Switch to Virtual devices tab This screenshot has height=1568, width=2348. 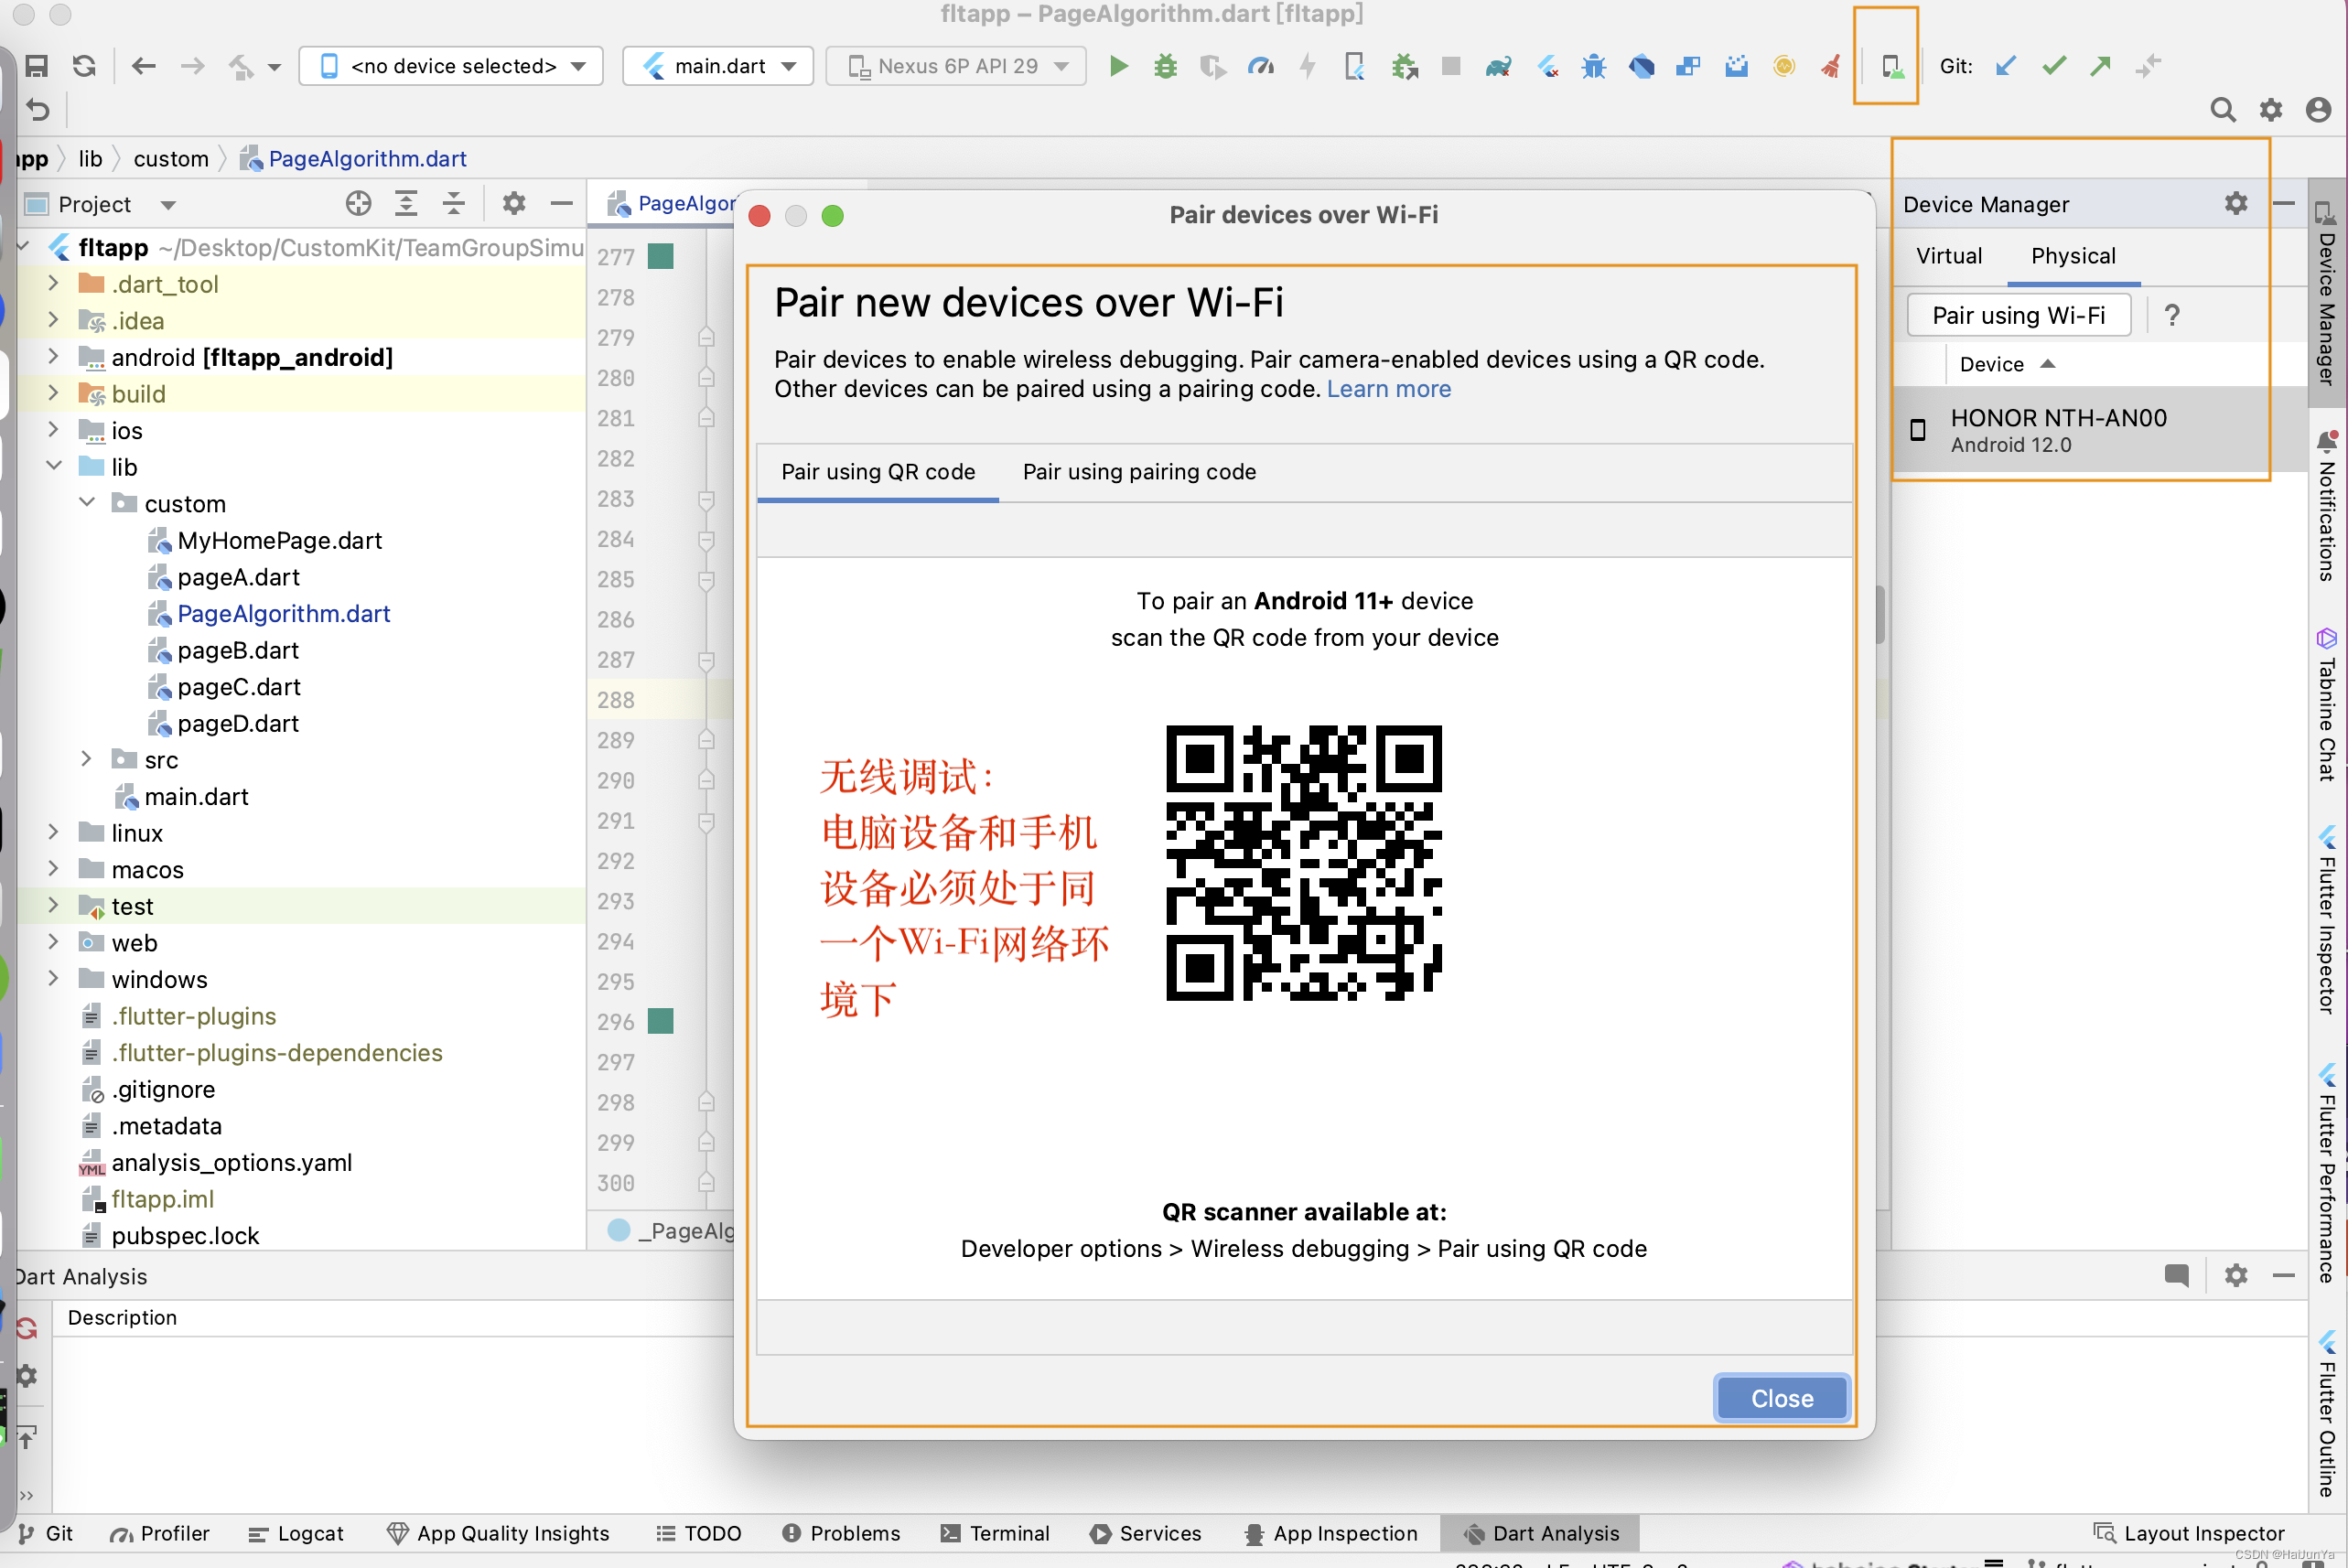click(1949, 256)
